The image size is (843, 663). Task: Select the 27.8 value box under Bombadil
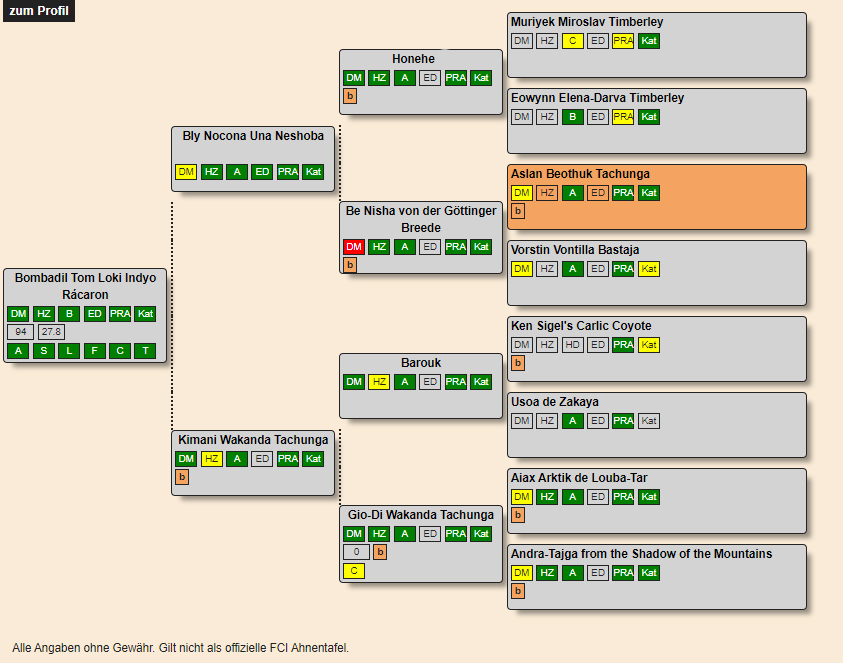51,332
